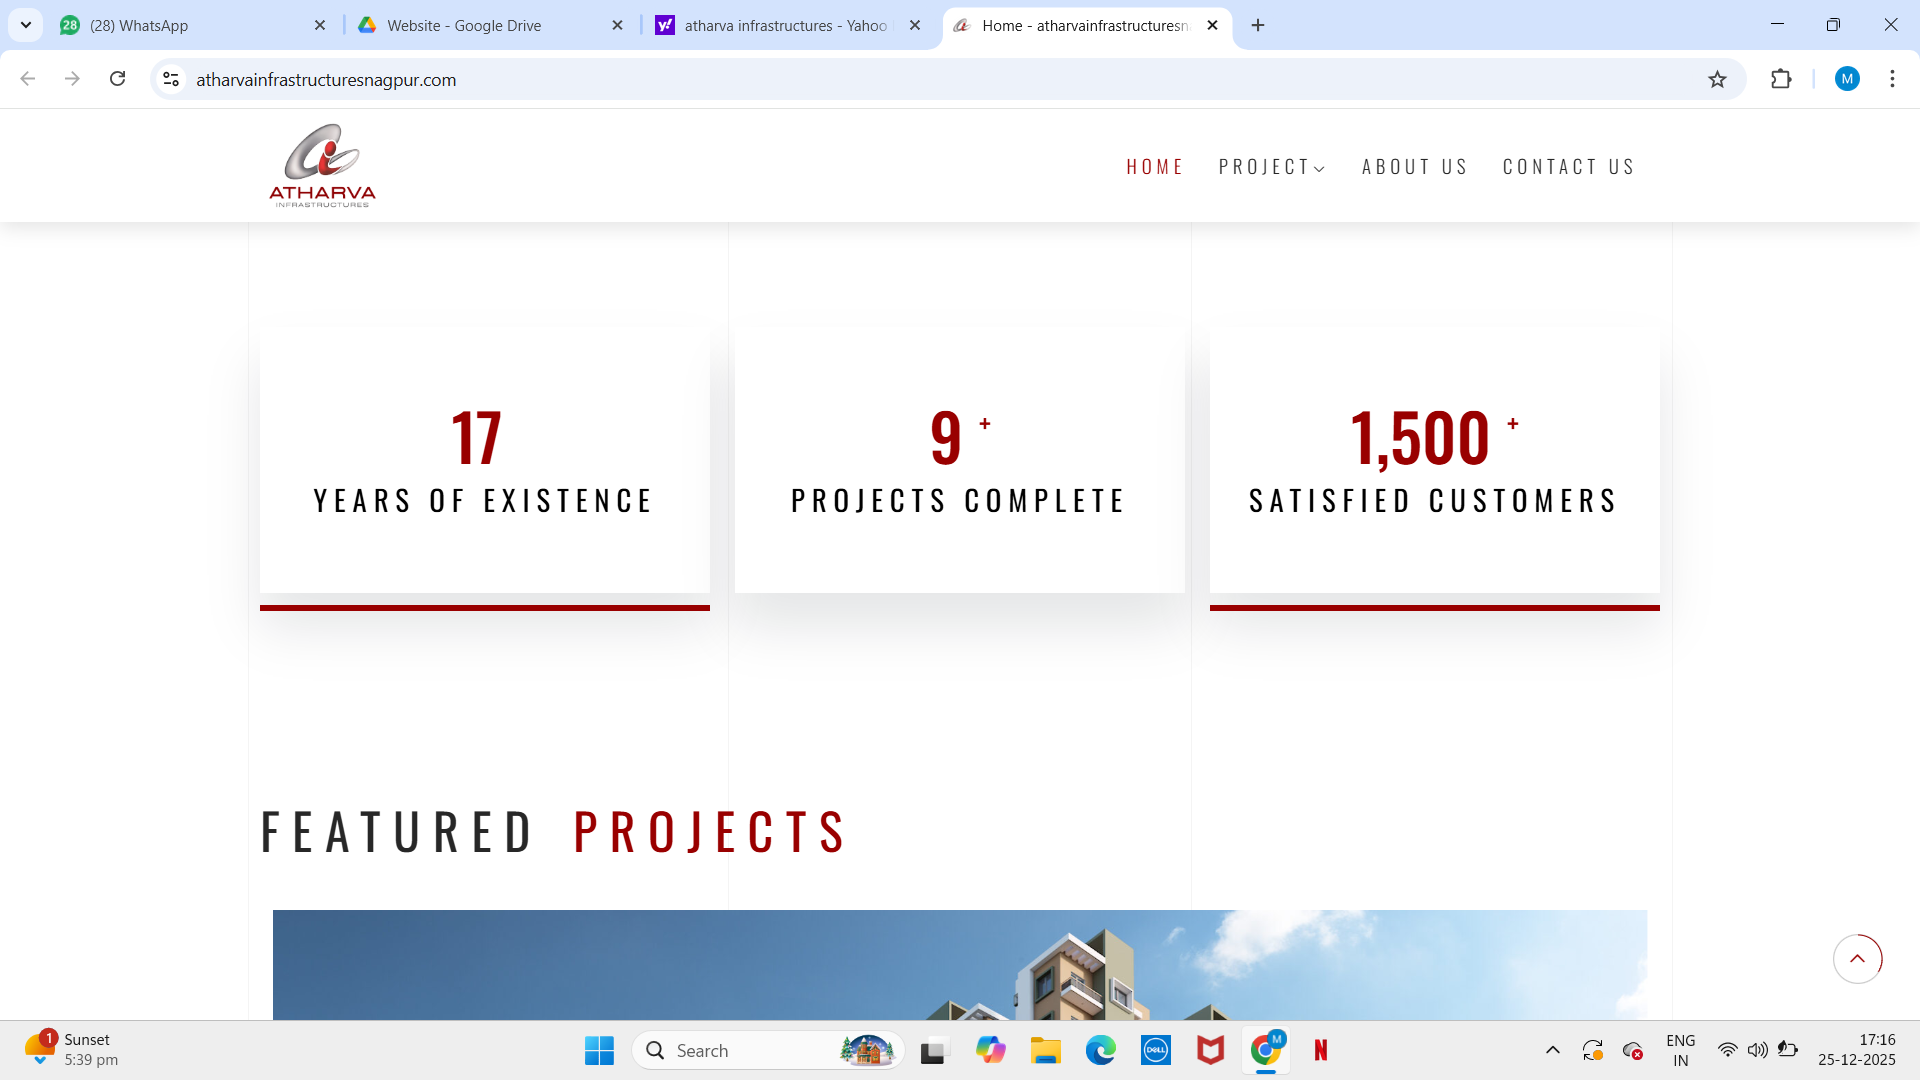Go to the ABOUT US page
The width and height of the screenshot is (1920, 1080).
[1415, 167]
